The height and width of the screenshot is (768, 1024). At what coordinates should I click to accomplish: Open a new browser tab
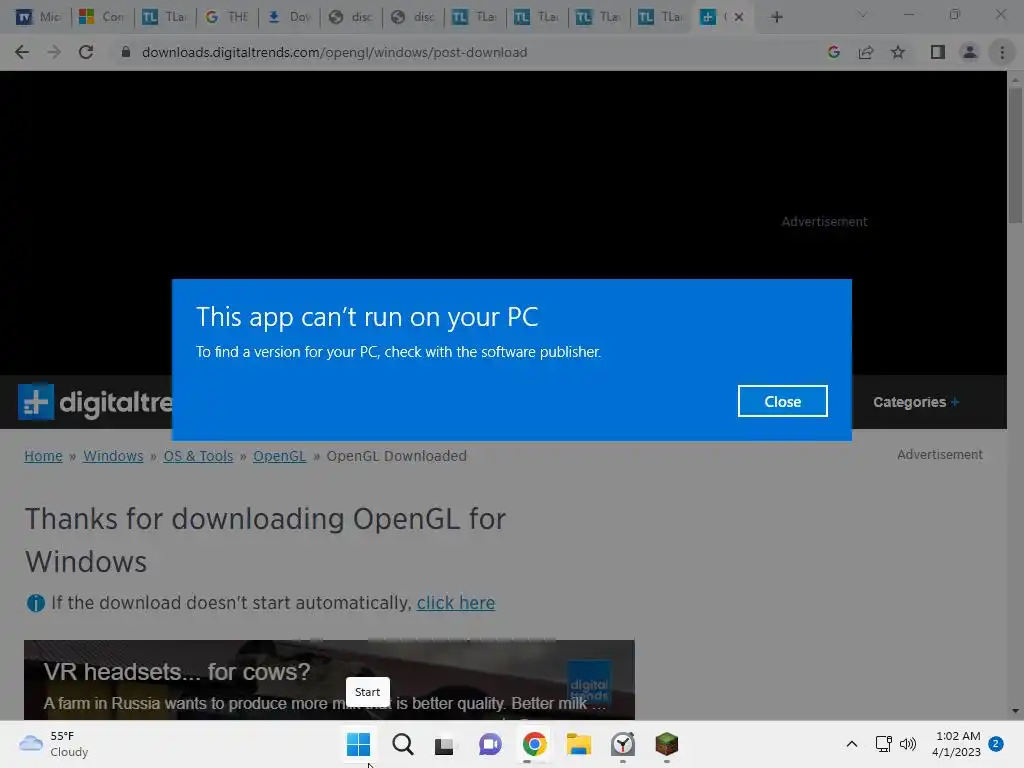tap(776, 17)
